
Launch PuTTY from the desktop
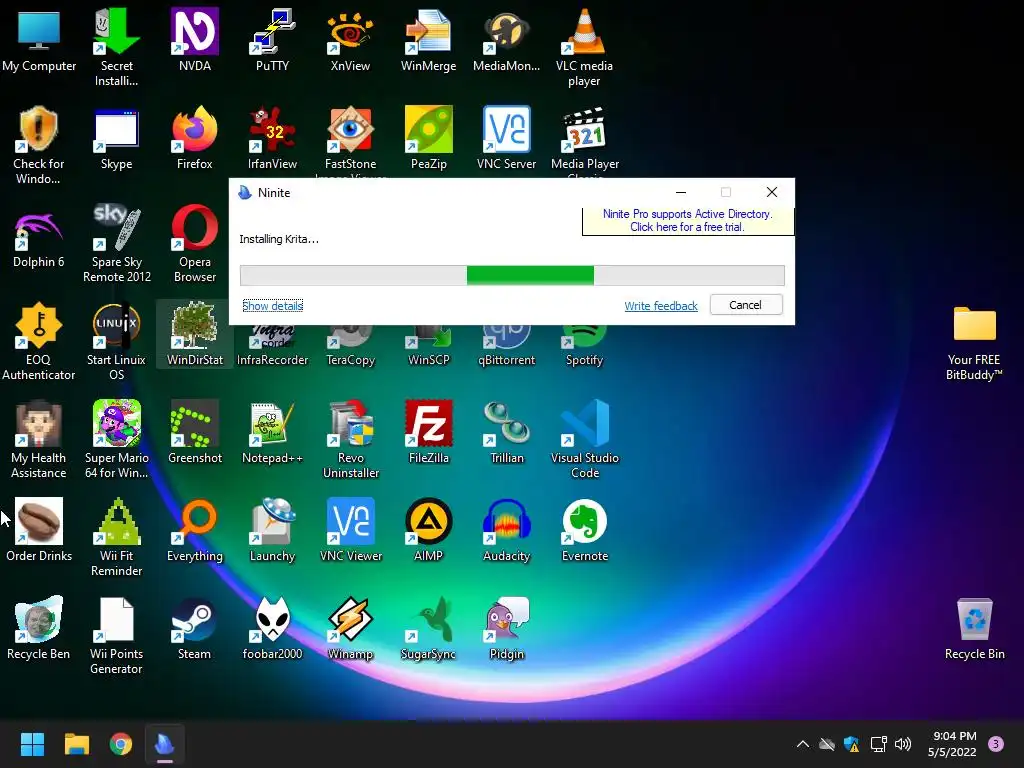(x=272, y=40)
